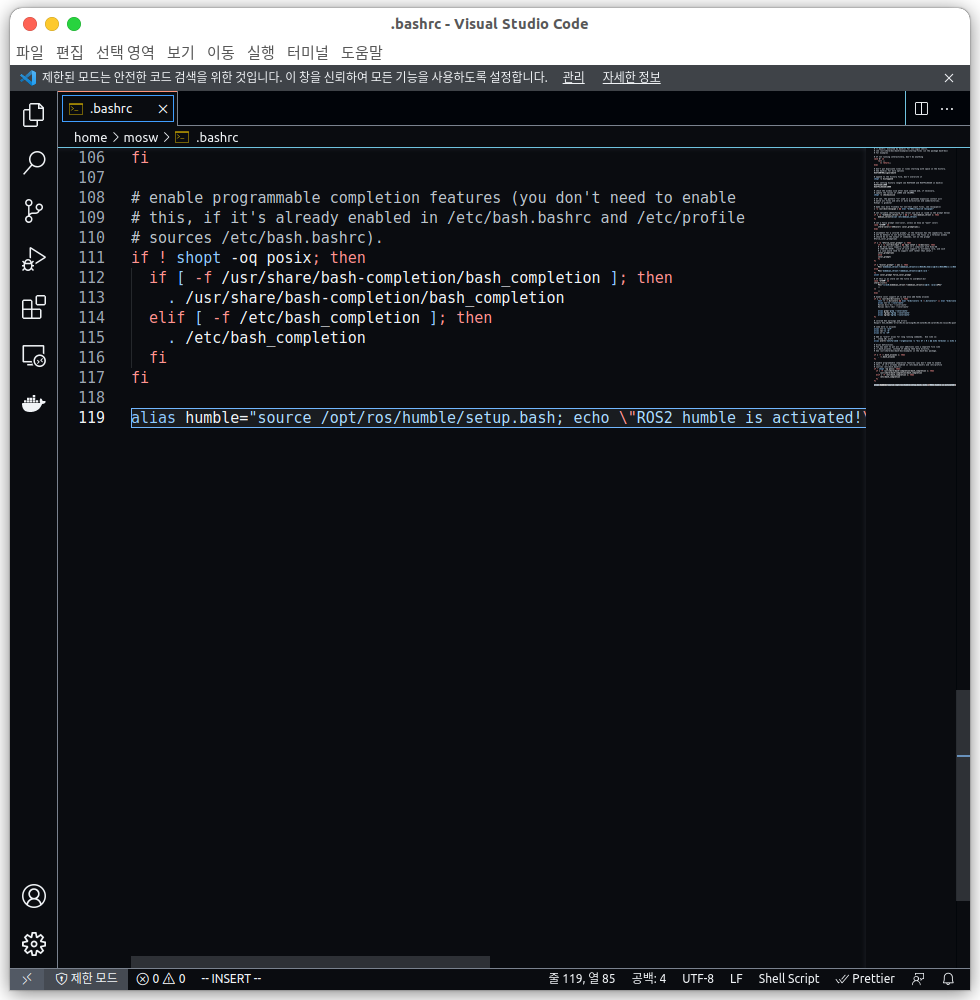The width and height of the screenshot is (980, 1000).
Task: Click the word shopt on line 111
Action: 198,258
